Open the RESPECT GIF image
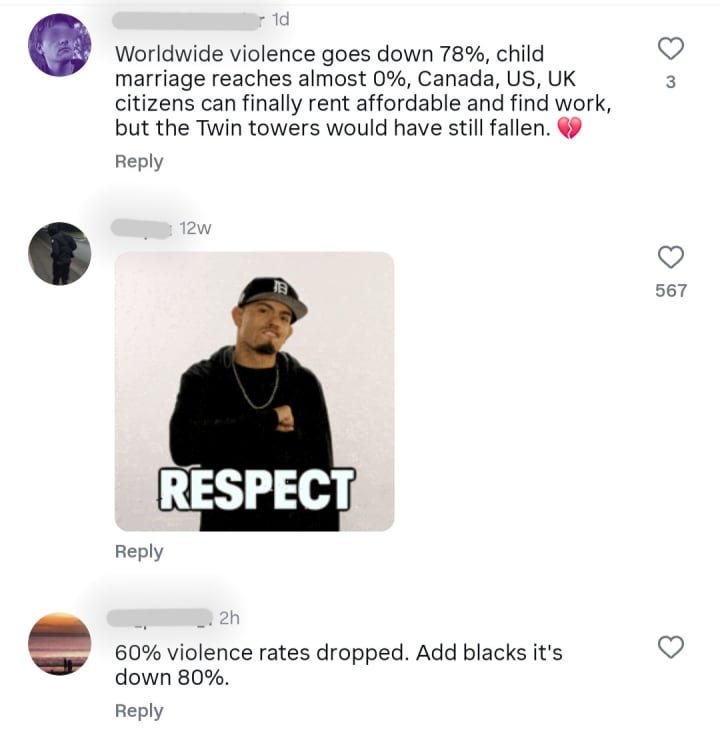The width and height of the screenshot is (720, 733). tap(254, 391)
